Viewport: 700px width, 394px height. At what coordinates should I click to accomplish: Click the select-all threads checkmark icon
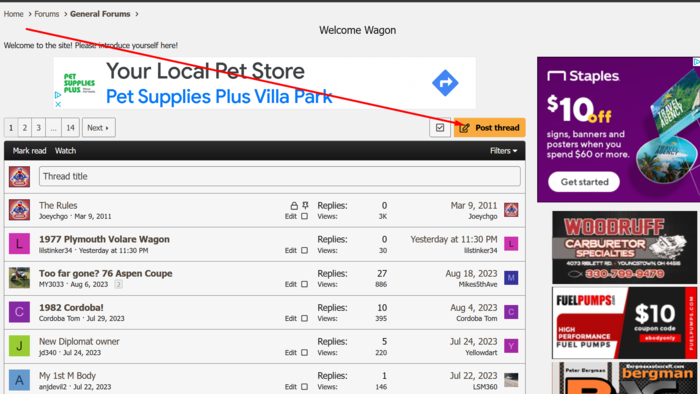pyautogui.click(x=440, y=128)
